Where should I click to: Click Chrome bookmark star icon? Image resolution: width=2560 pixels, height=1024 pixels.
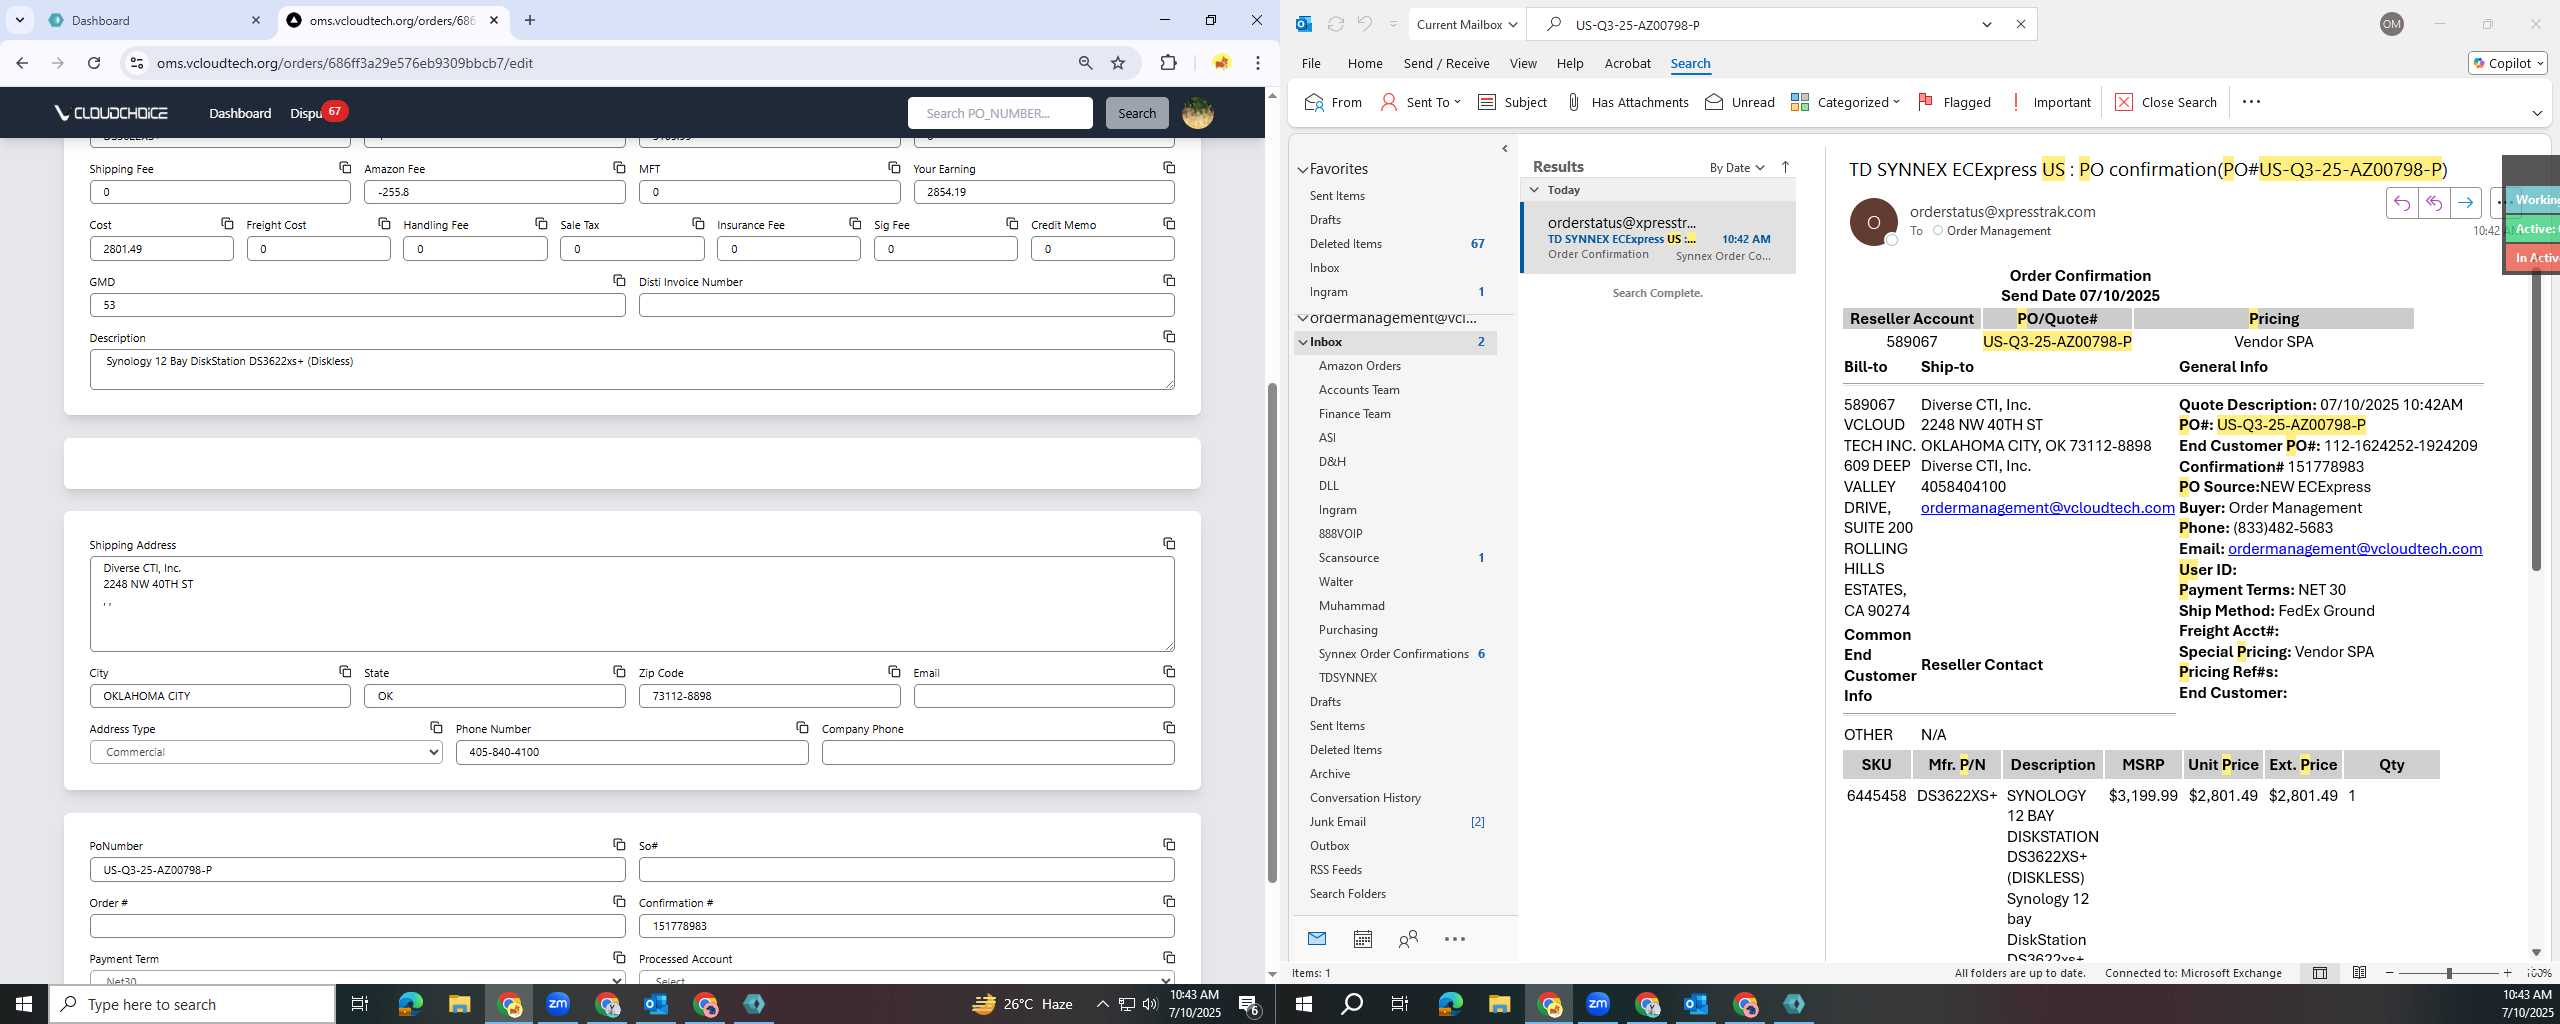[1118, 63]
